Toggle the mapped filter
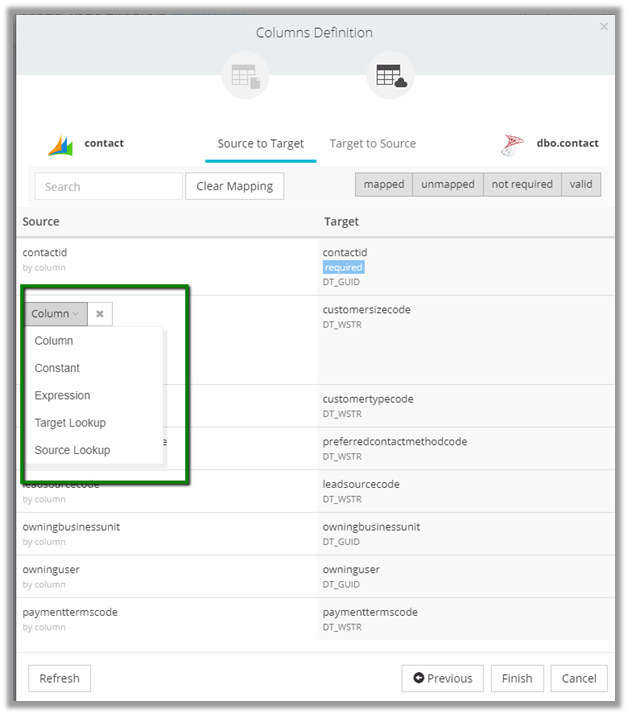The width and height of the screenshot is (628, 715). pos(384,185)
